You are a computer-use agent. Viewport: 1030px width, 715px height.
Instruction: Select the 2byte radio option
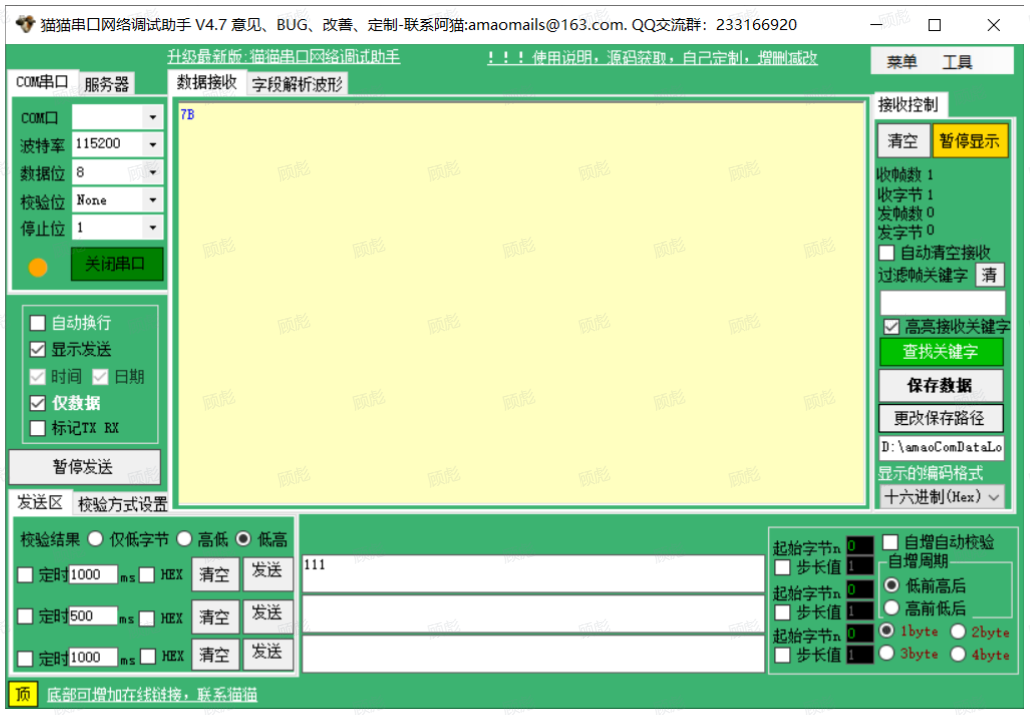pos(958,631)
